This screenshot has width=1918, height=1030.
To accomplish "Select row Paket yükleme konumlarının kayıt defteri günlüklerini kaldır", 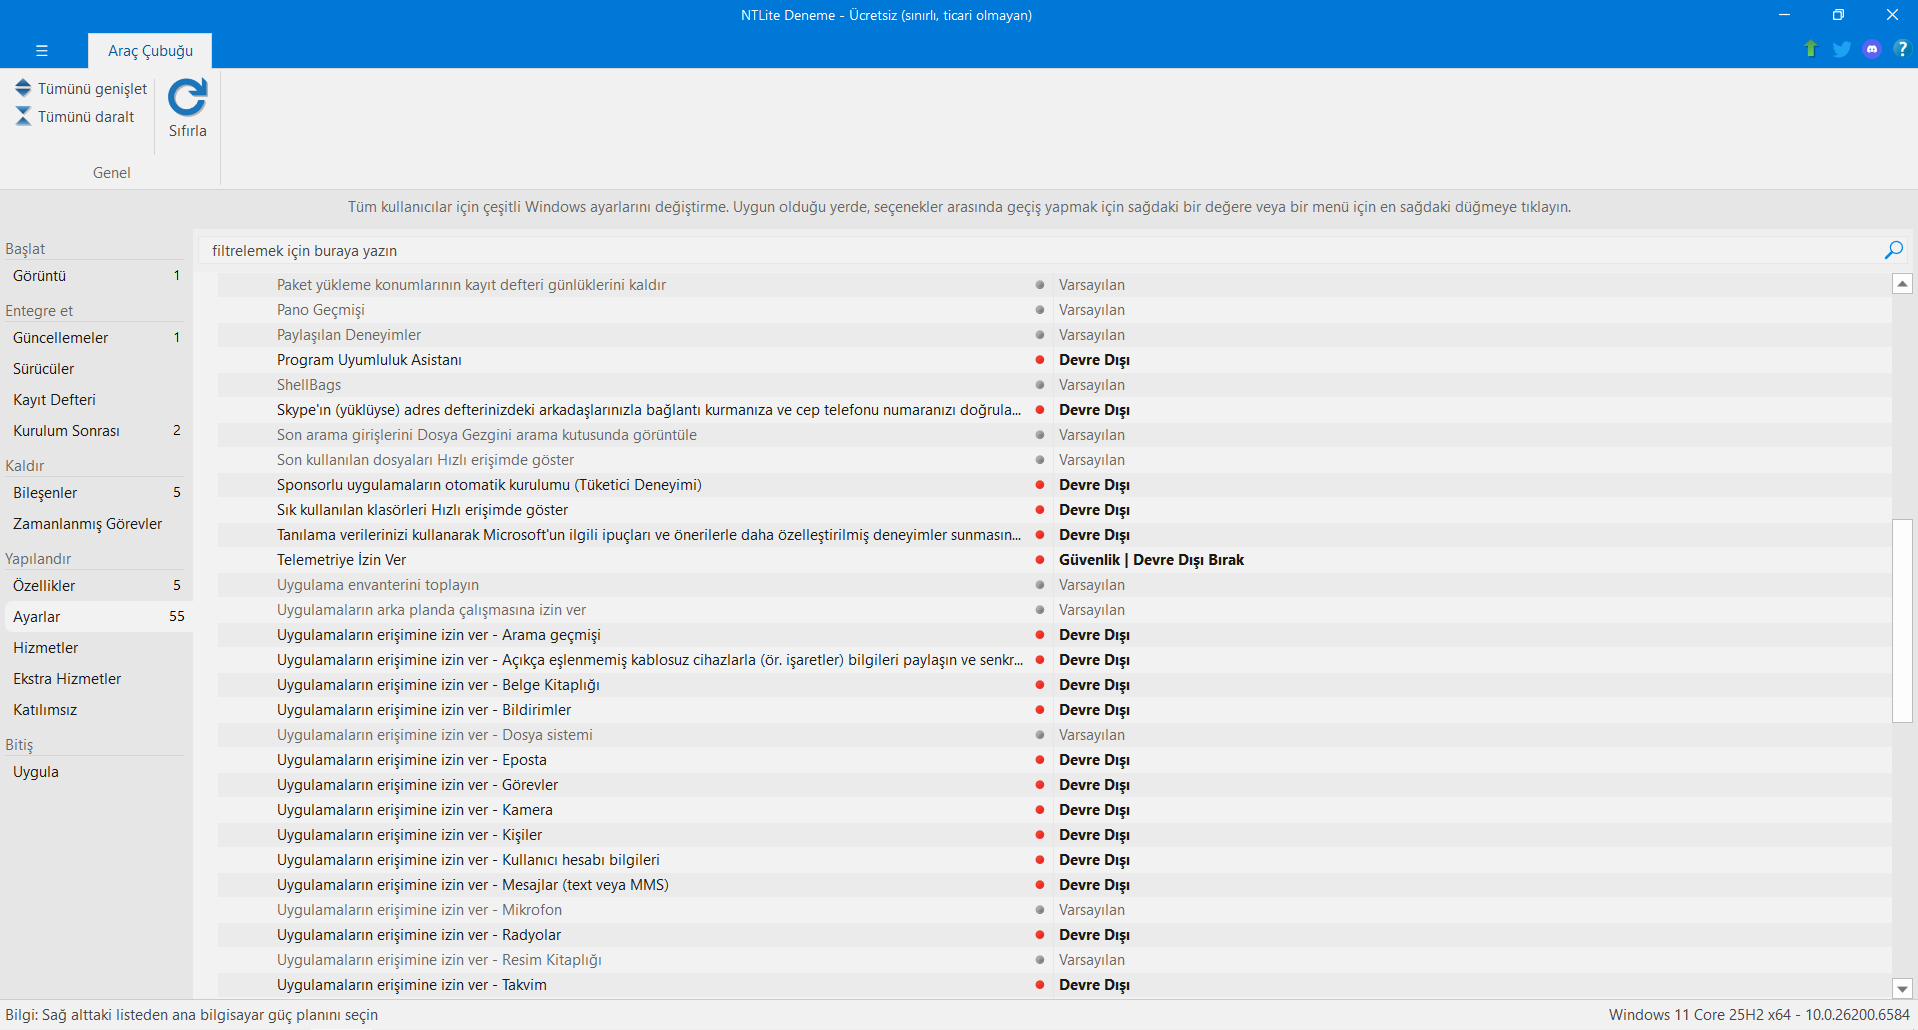I will (x=1055, y=285).
